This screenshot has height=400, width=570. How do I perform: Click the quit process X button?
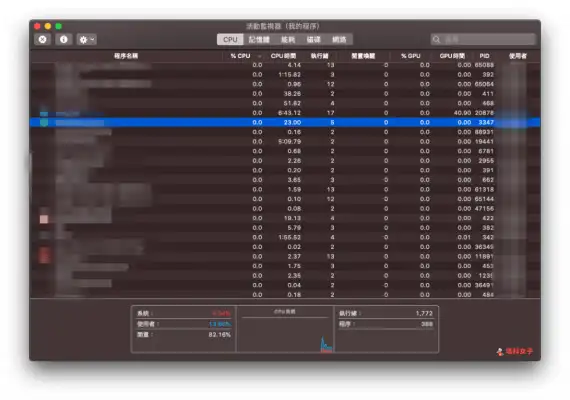click(x=43, y=39)
